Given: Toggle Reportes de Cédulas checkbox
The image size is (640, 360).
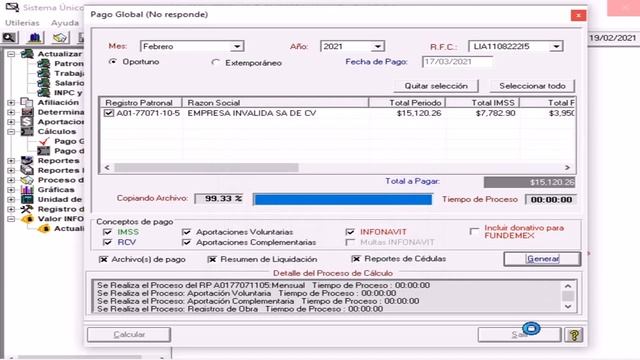Looking at the screenshot, I should (356, 259).
